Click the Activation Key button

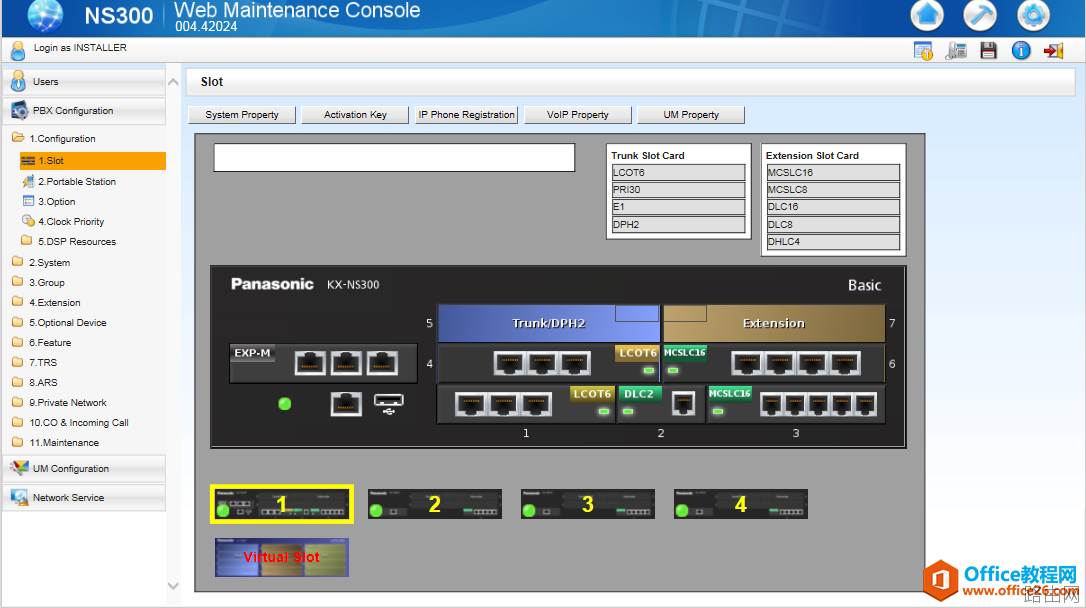tap(355, 115)
